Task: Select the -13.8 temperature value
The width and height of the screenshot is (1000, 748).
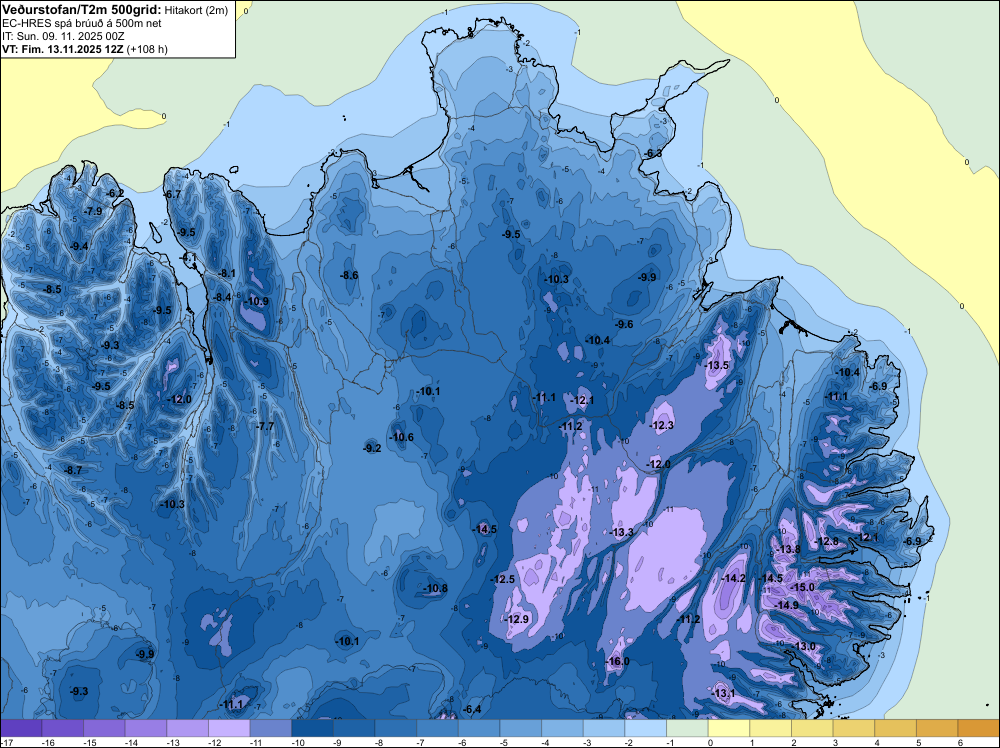Action: point(788,550)
